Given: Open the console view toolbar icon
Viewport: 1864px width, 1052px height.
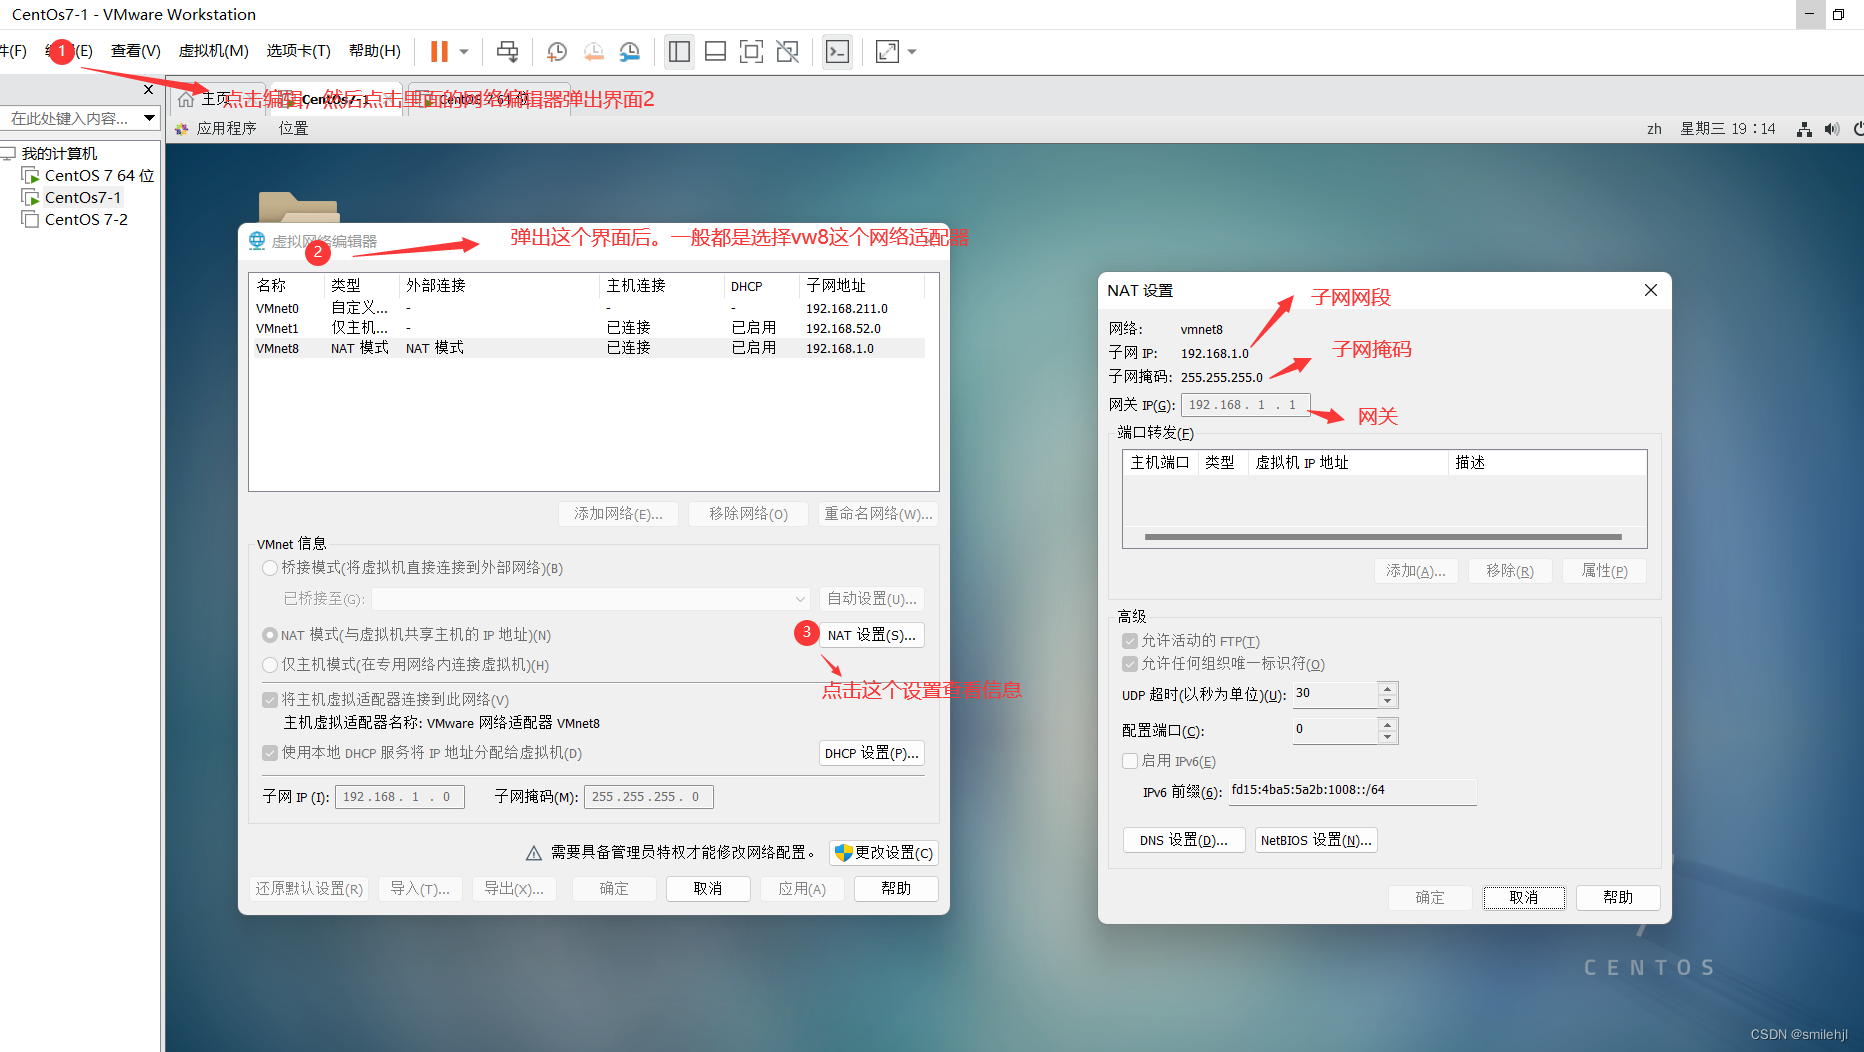Looking at the screenshot, I should 837,52.
